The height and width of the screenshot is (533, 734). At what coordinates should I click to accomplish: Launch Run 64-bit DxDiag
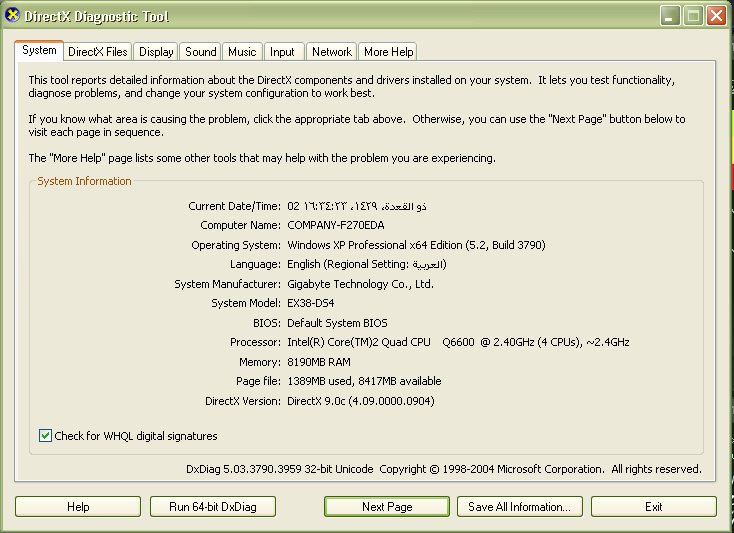213,507
